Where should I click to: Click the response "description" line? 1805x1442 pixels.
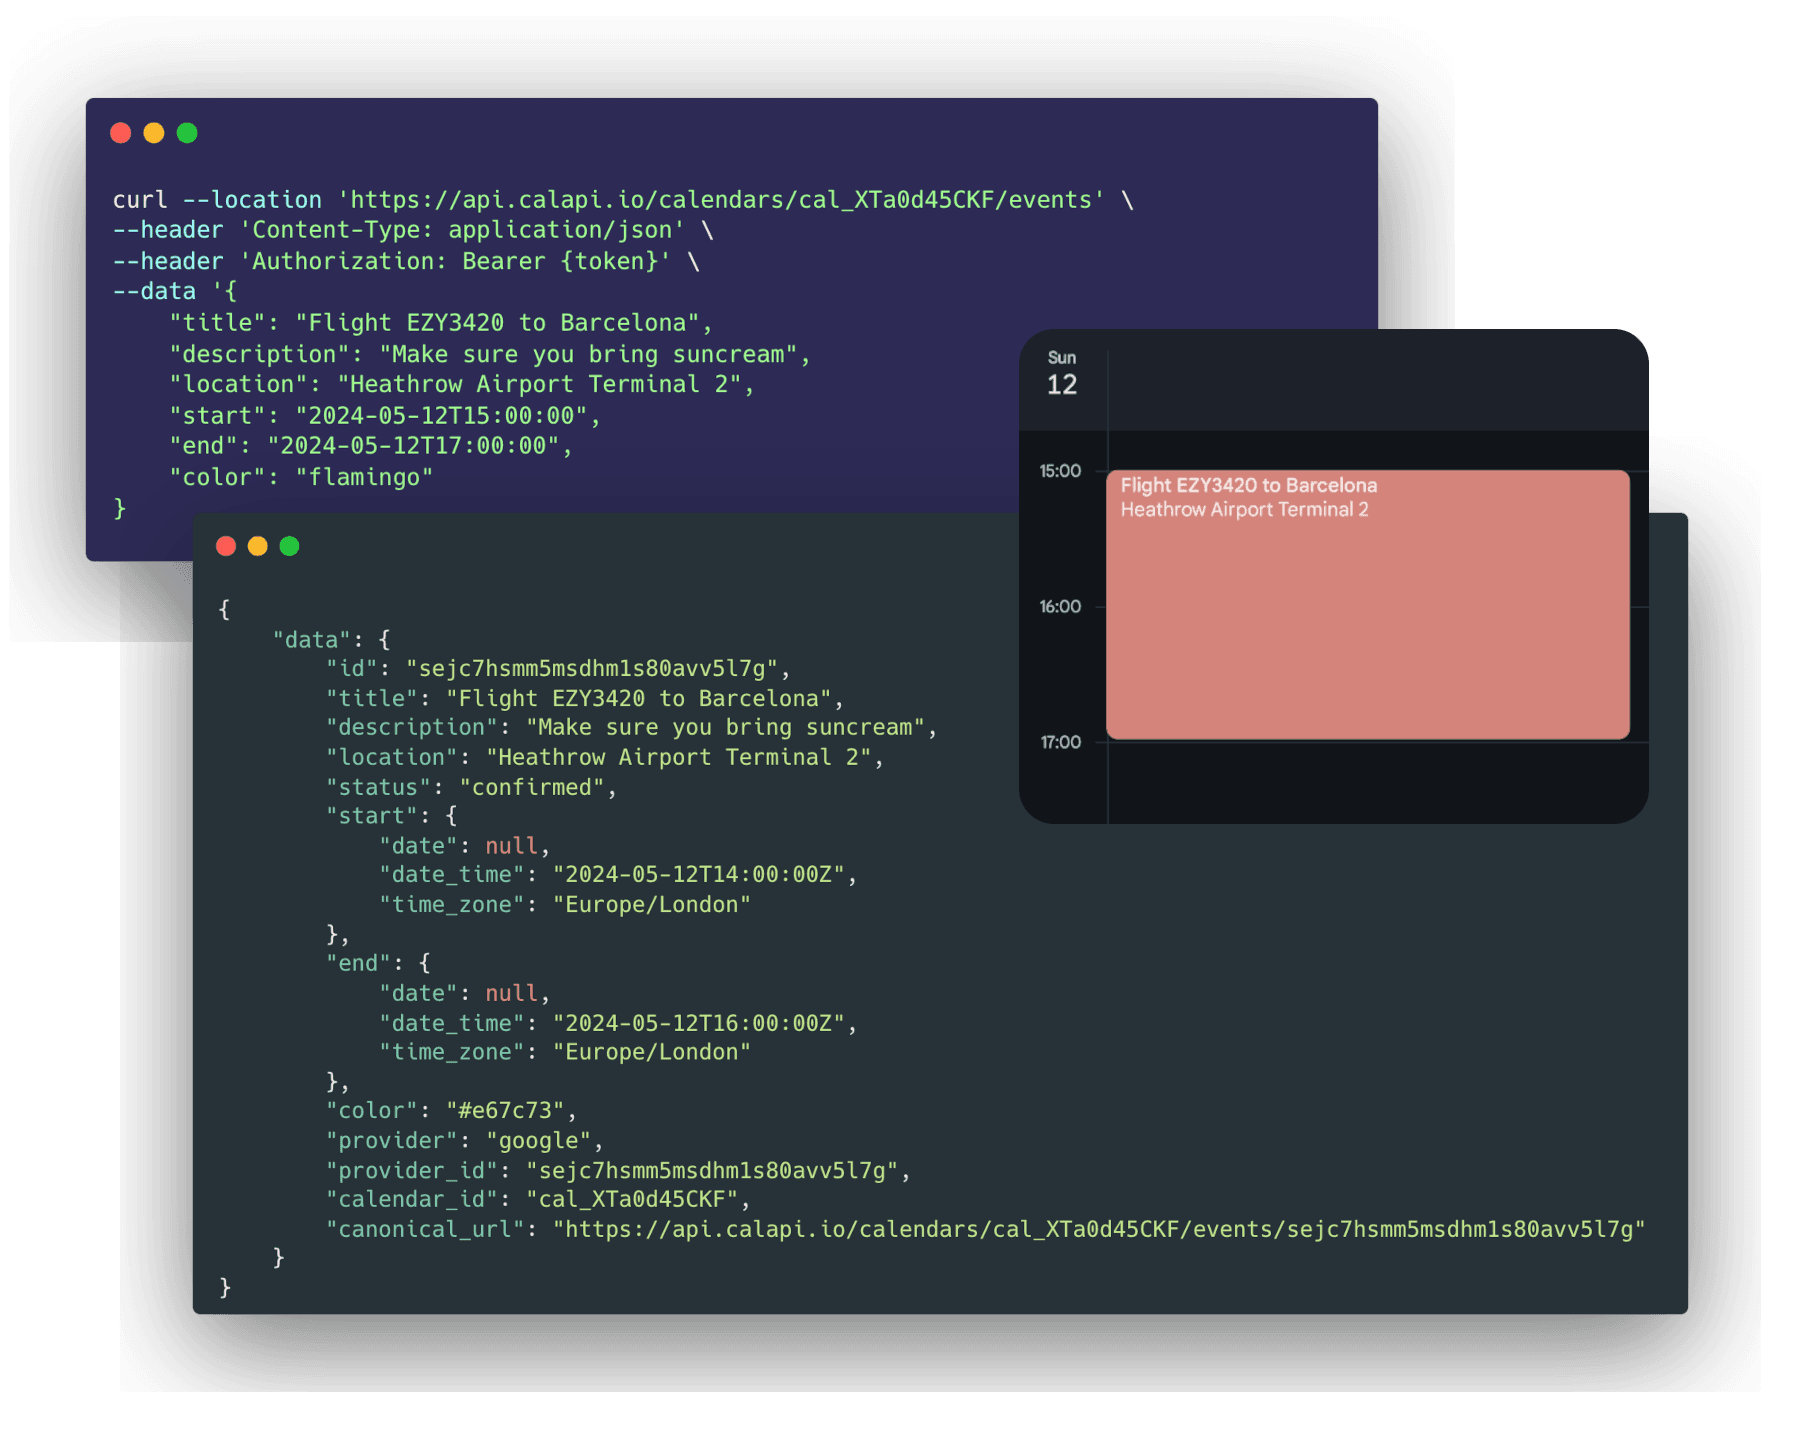tap(631, 728)
